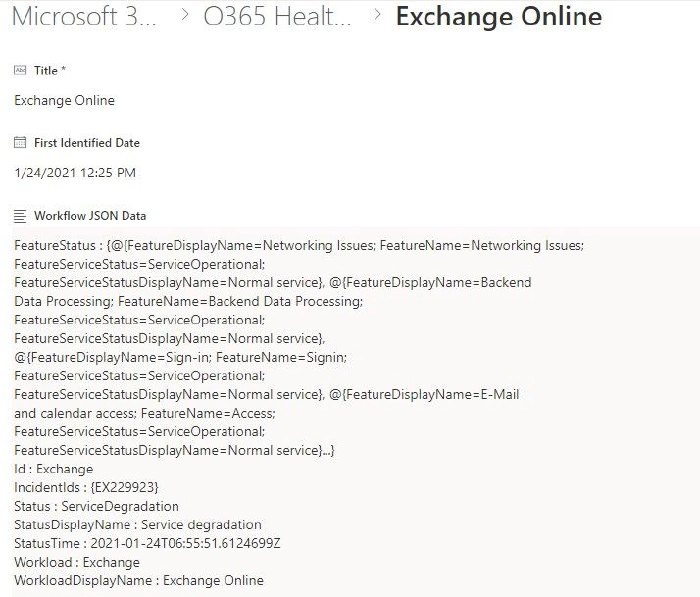
Task: Click the IncidentIds EX229923 line
Action: pos(85,487)
